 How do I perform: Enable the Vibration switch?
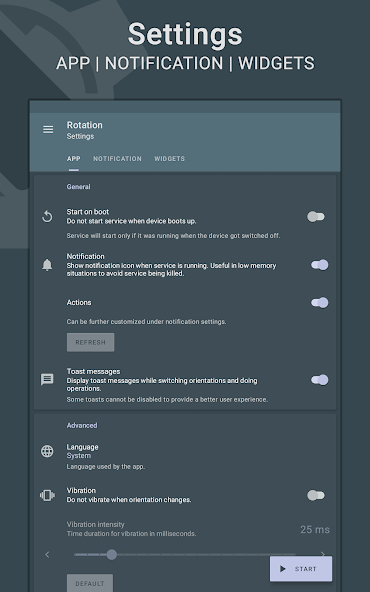tap(316, 495)
